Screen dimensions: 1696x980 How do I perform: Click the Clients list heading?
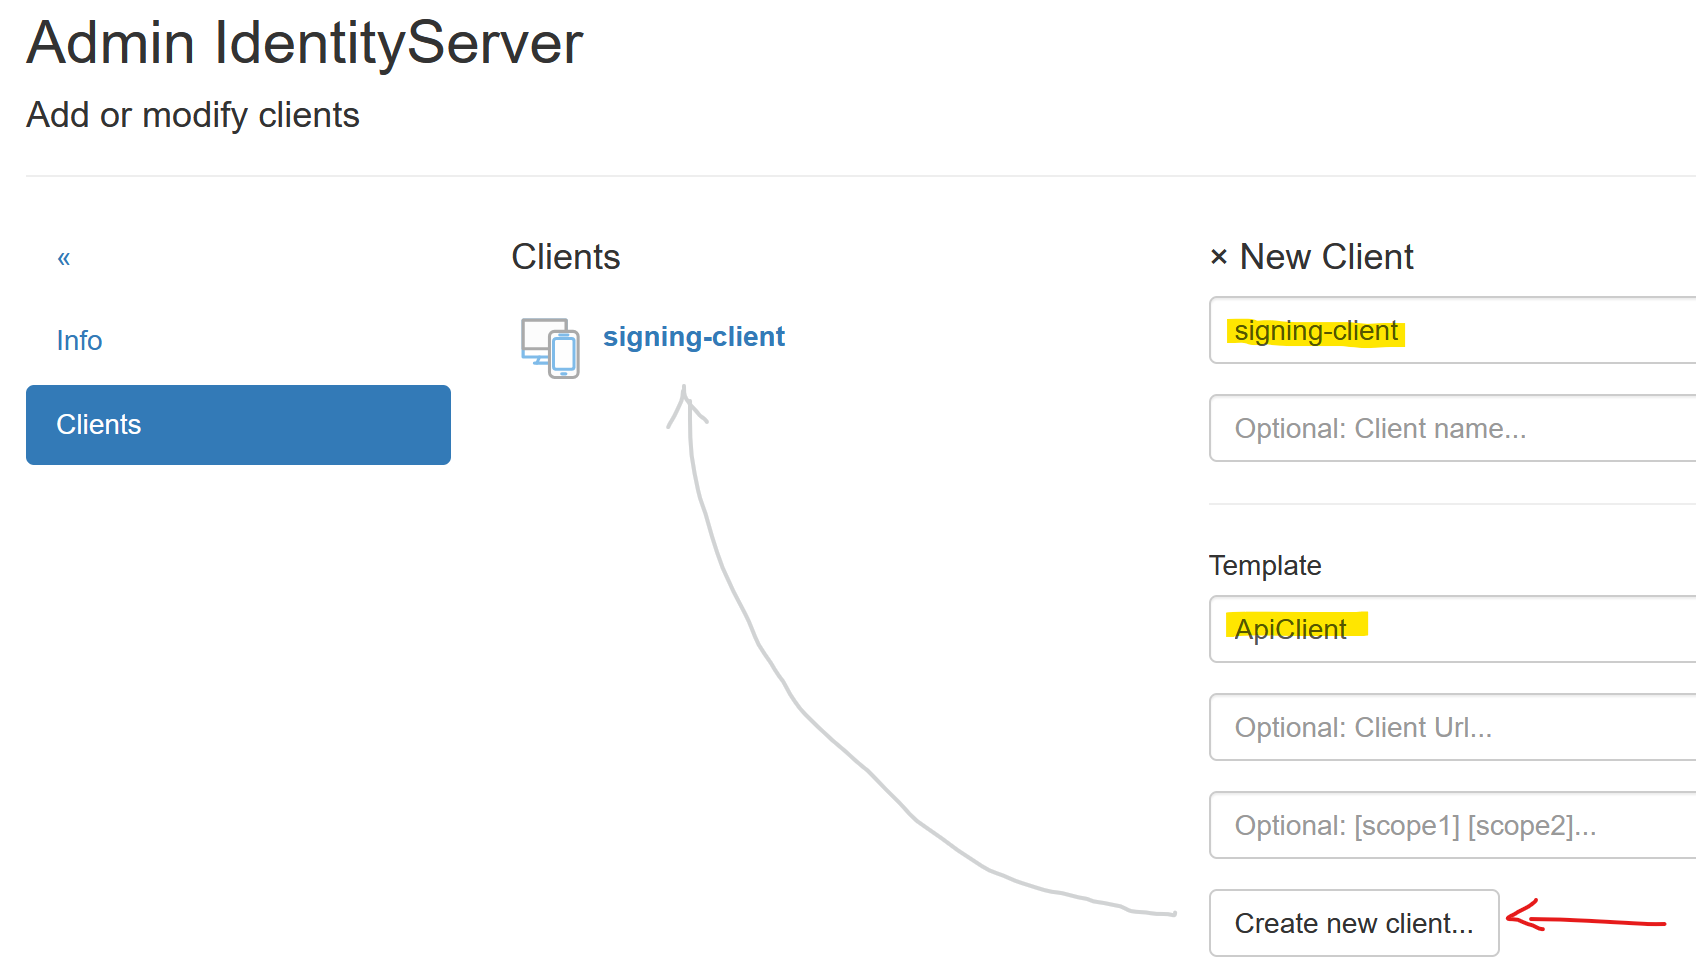[566, 257]
